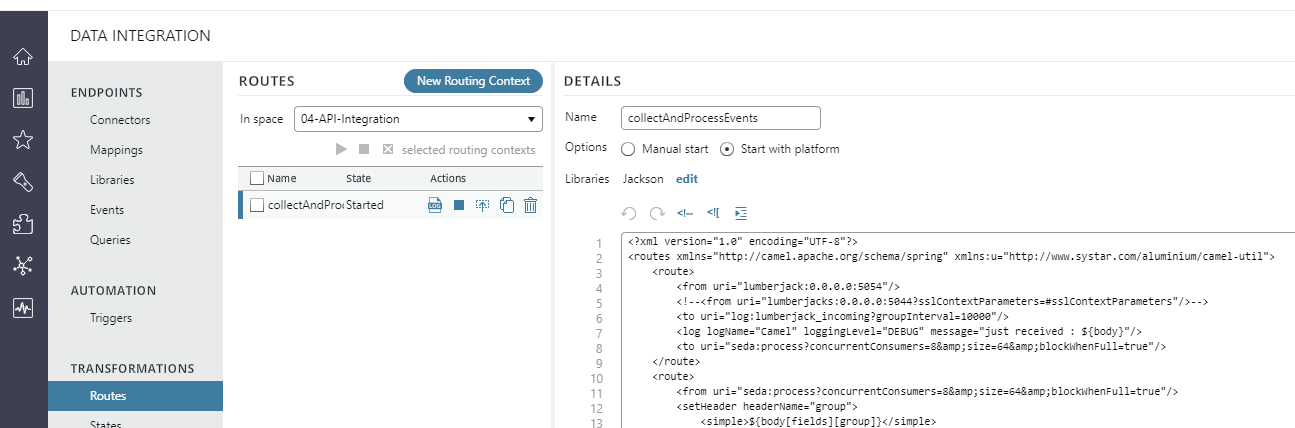Duplicate the collectAndProcessEvents route
The image size is (1295, 428).
[507, 205]
